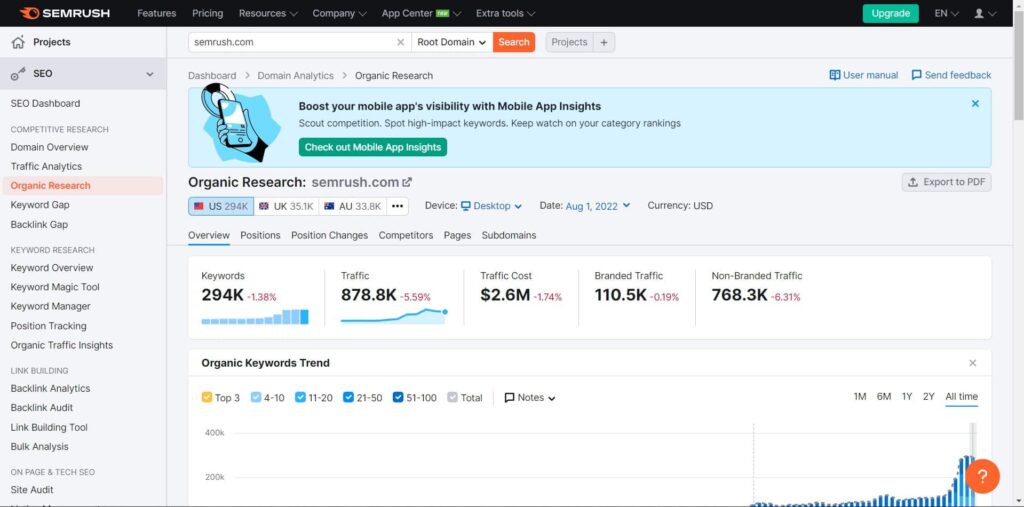This screenshot has height=507, width=1024.
Task: Click the Keywords mini bar chart
Action: (x=255, y=317)
